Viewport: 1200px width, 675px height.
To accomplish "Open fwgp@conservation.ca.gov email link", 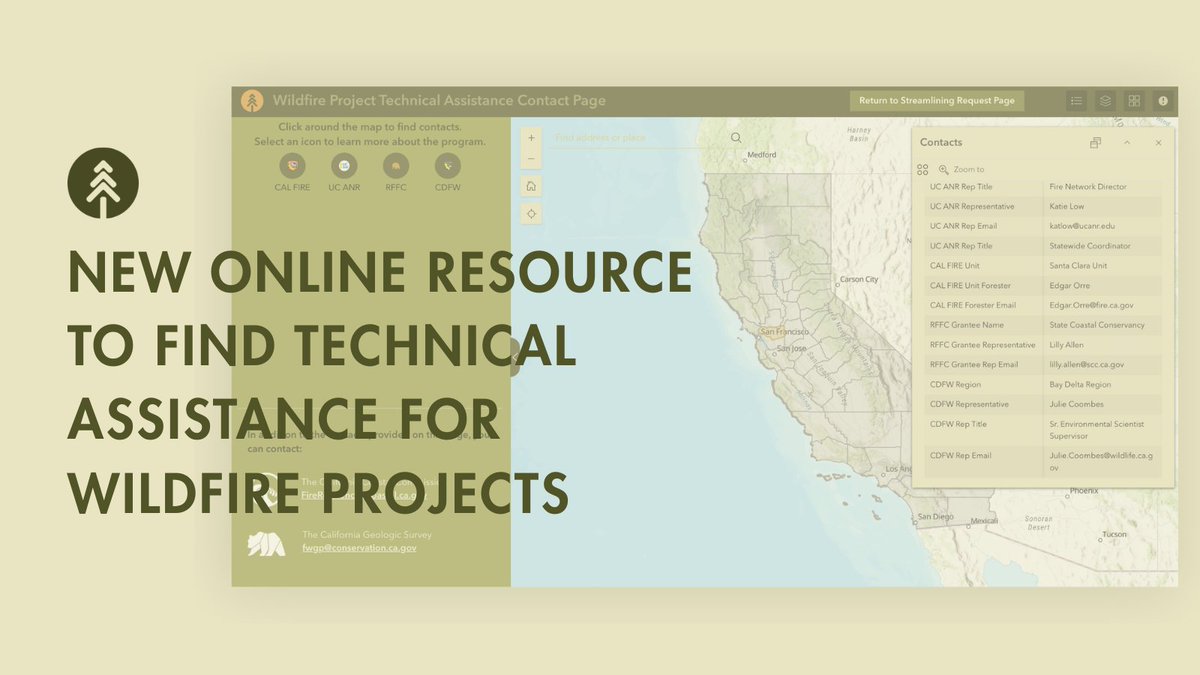I will (359, 548).
